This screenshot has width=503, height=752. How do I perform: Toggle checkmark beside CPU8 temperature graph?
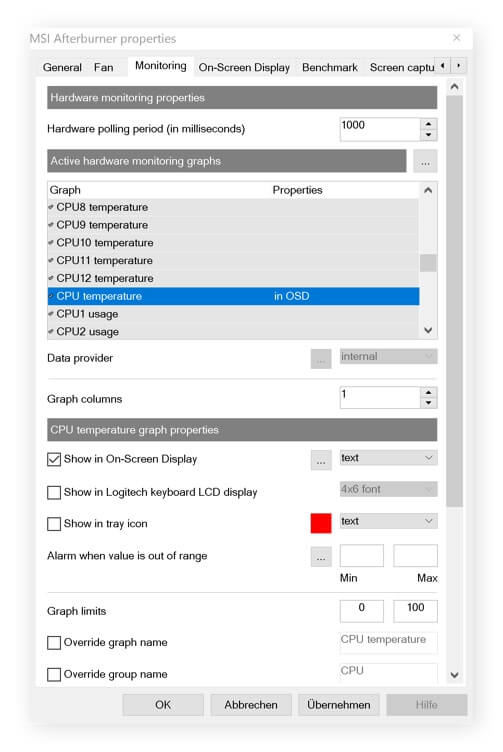51,207
